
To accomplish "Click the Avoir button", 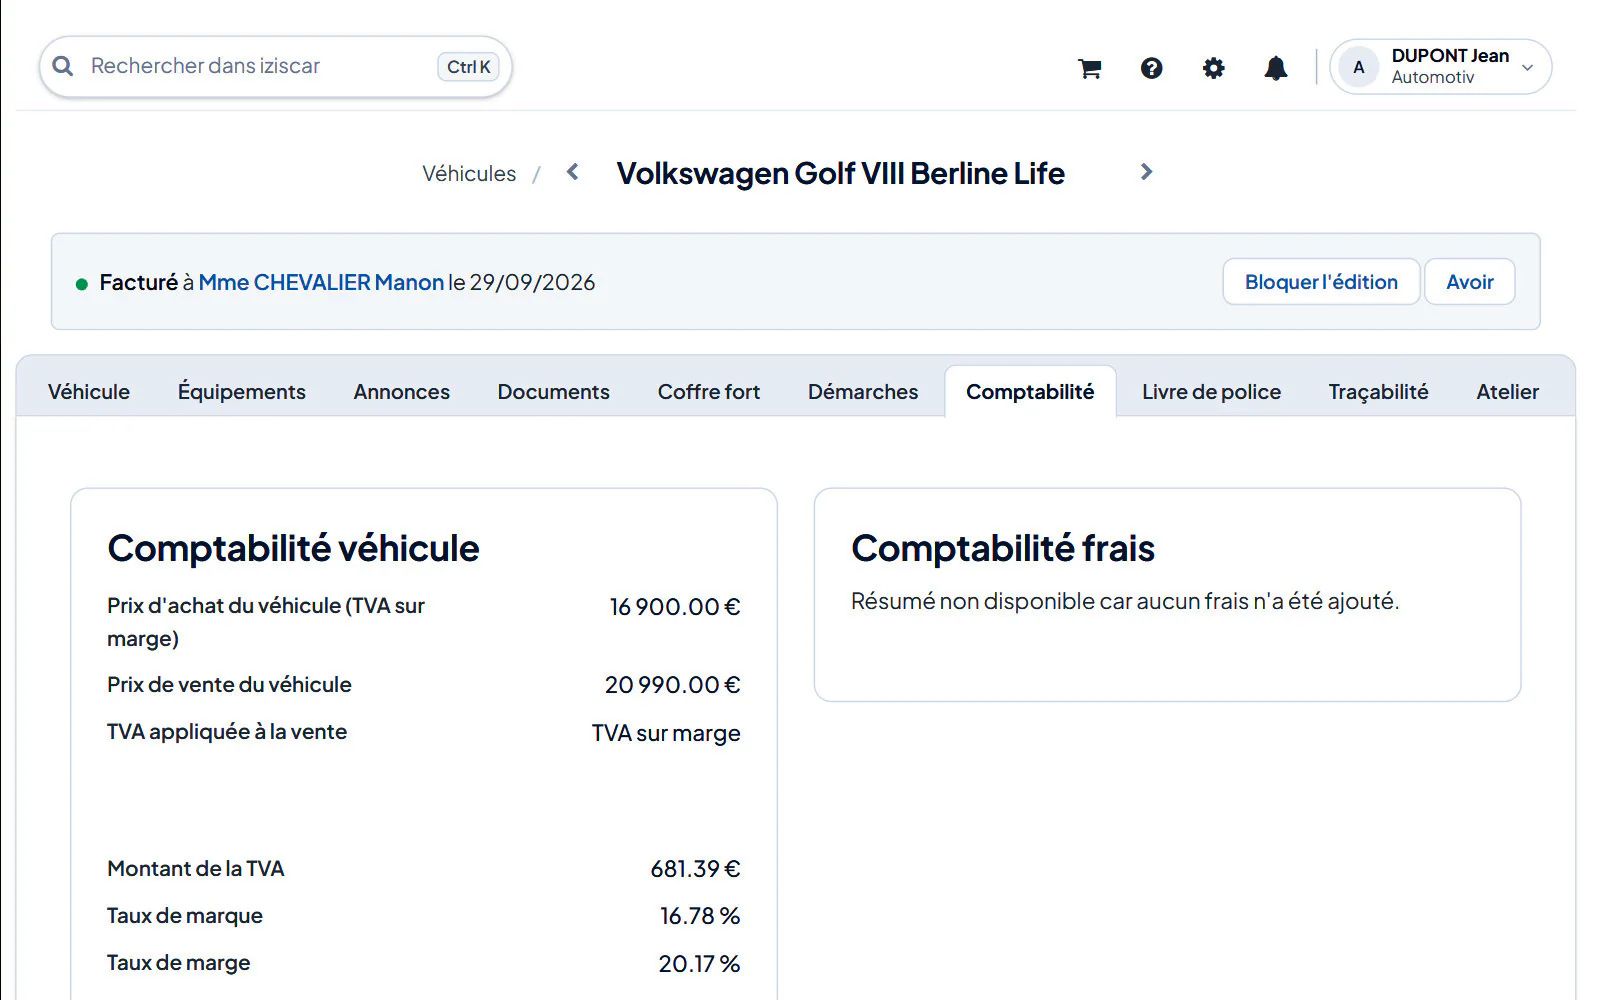I will [x=1470, y=282].
